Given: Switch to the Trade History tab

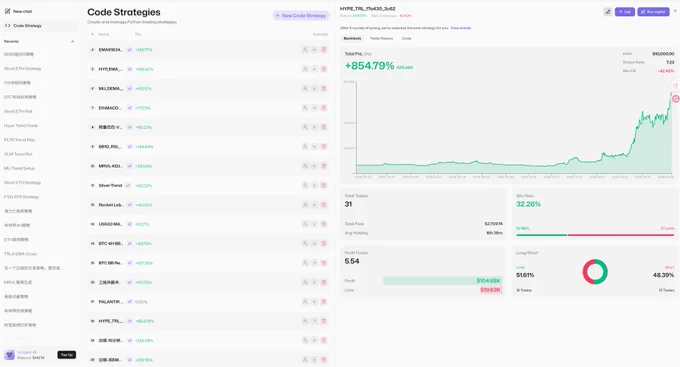Looking at the screenshot, I should 381,39.
